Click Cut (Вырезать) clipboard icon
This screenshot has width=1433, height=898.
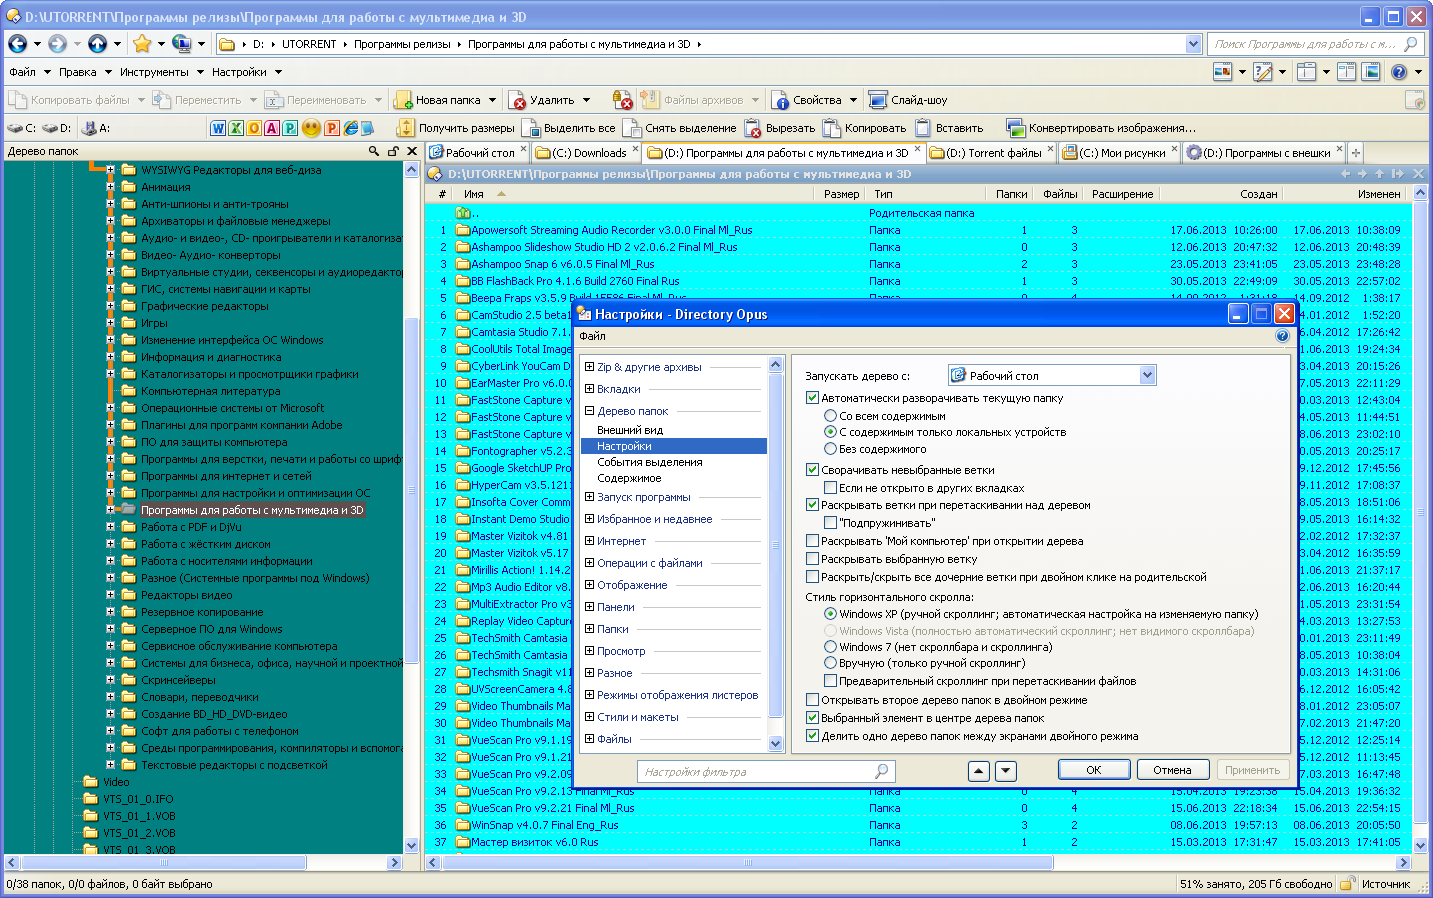pyautogui.click(x=754, y=128)
